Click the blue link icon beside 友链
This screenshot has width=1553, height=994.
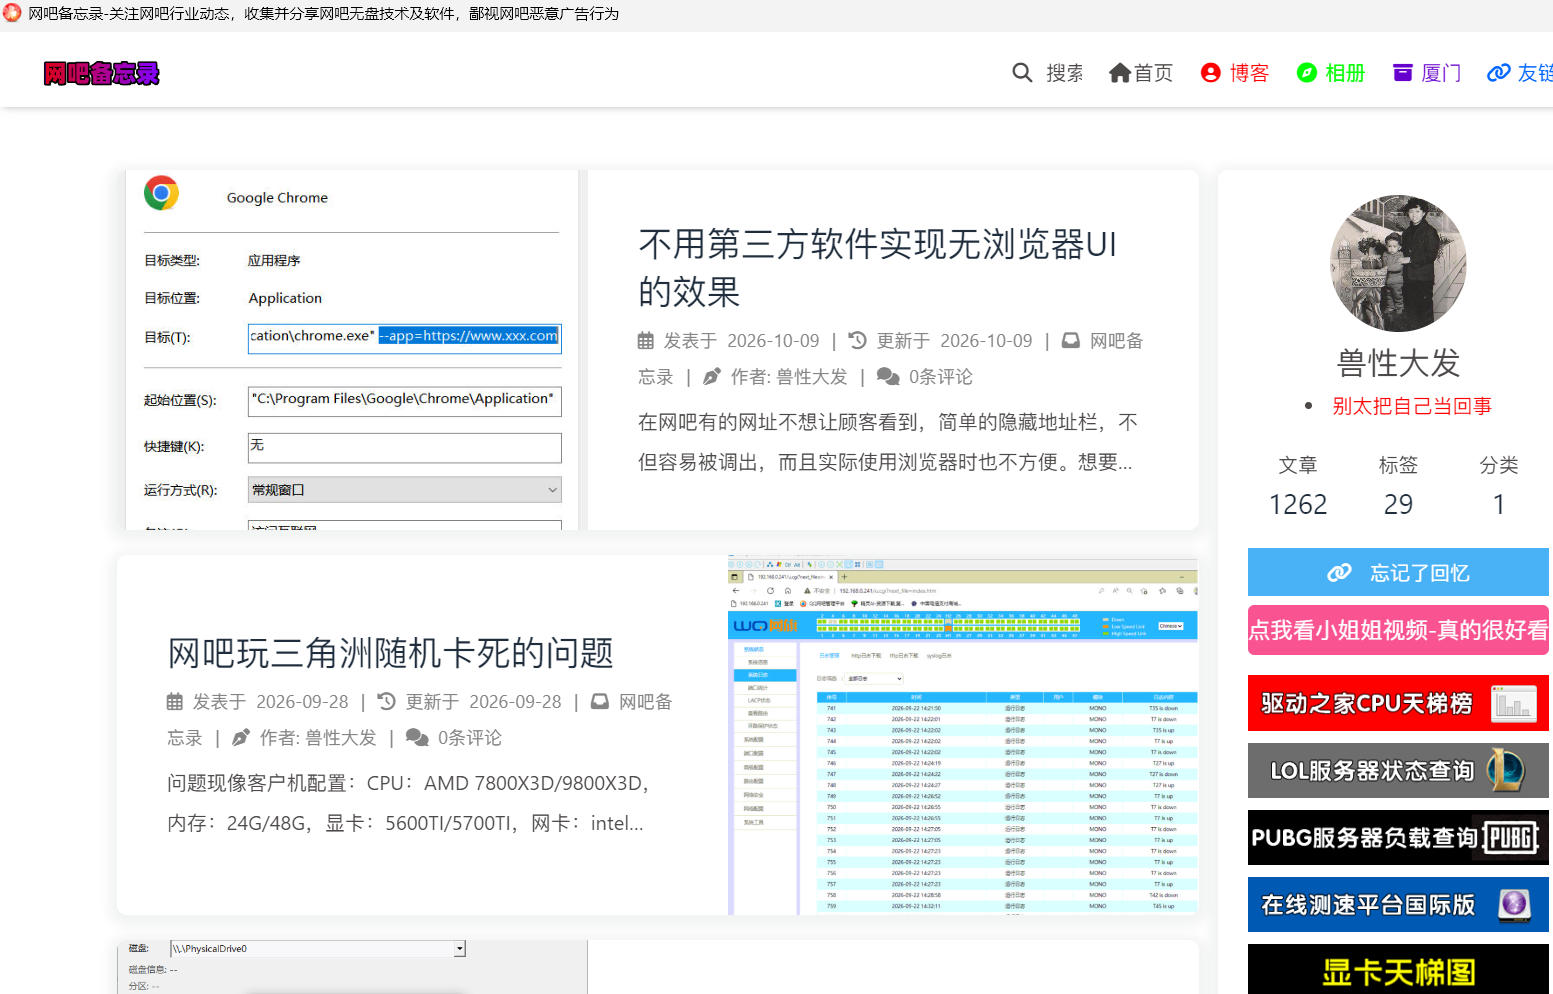point(1499,73)
